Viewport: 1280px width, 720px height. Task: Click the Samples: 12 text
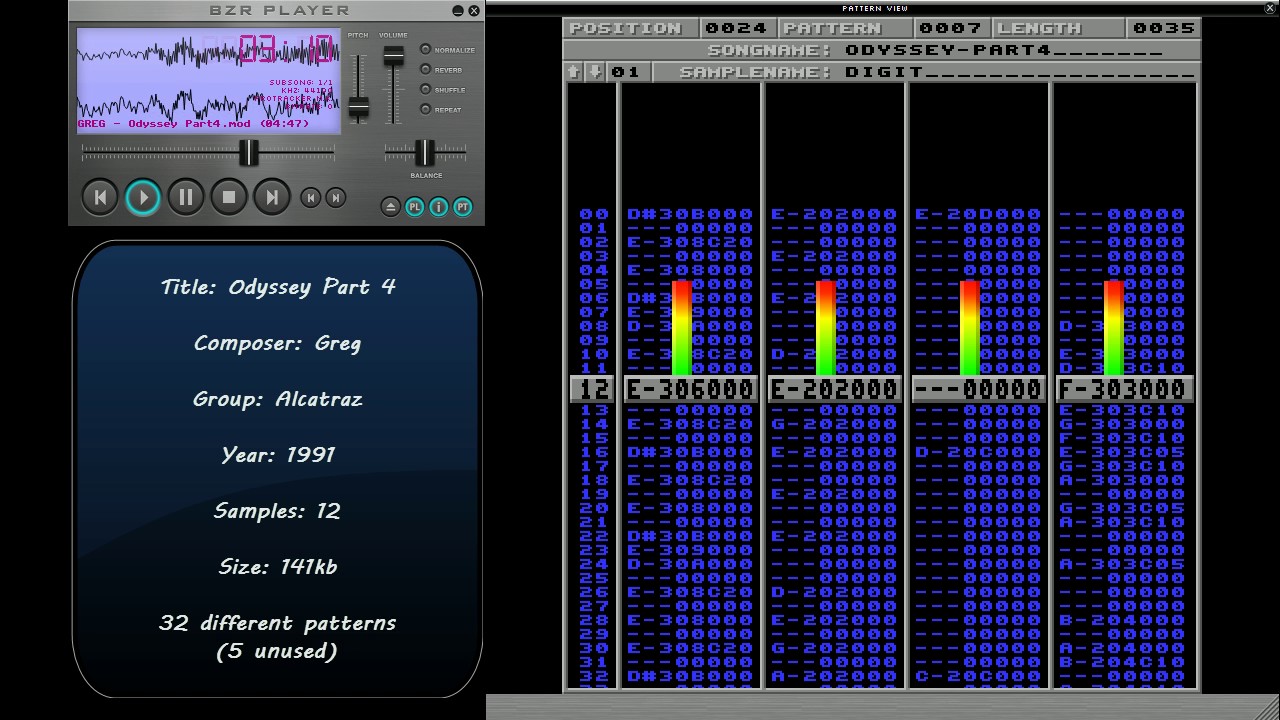(x=278, y=511)
